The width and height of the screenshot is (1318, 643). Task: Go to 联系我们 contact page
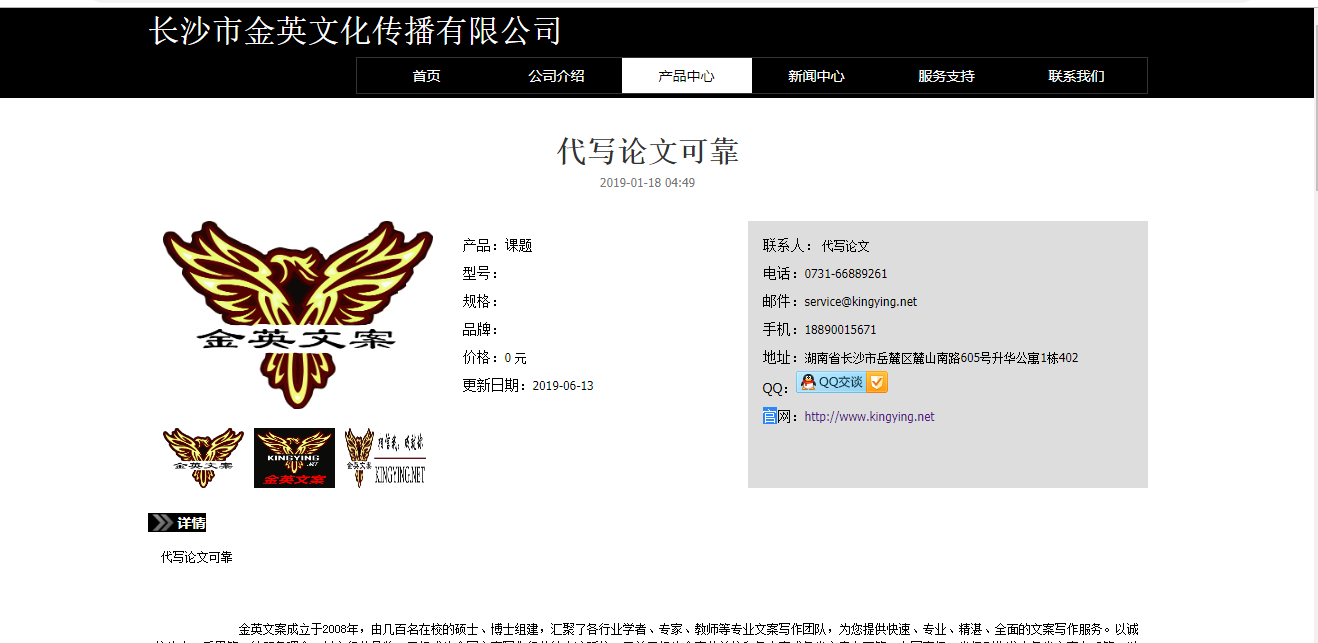pos(1076,76)
